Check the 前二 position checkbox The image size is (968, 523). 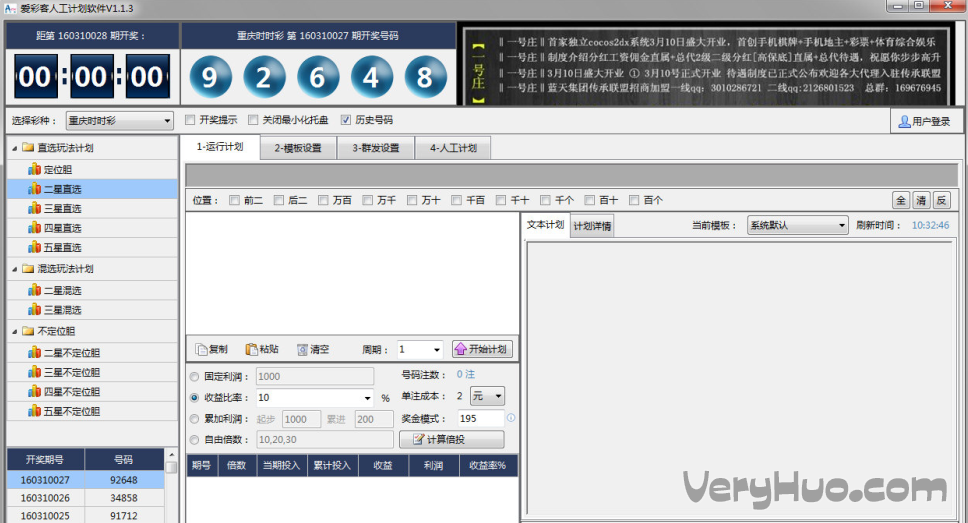pos(234,200)
